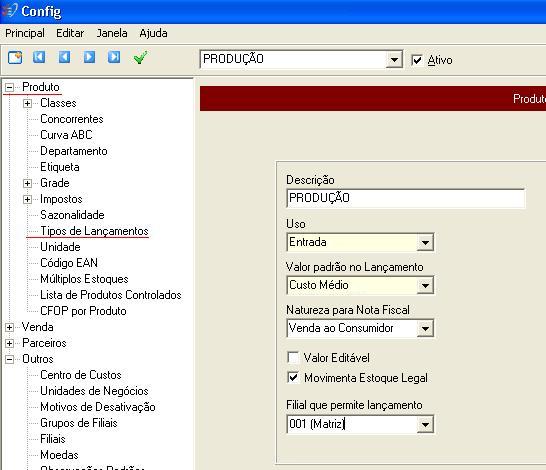Open the Principal menu
Image resolution: width=546 pixels, height=470 pixels.
click(25, 33)
